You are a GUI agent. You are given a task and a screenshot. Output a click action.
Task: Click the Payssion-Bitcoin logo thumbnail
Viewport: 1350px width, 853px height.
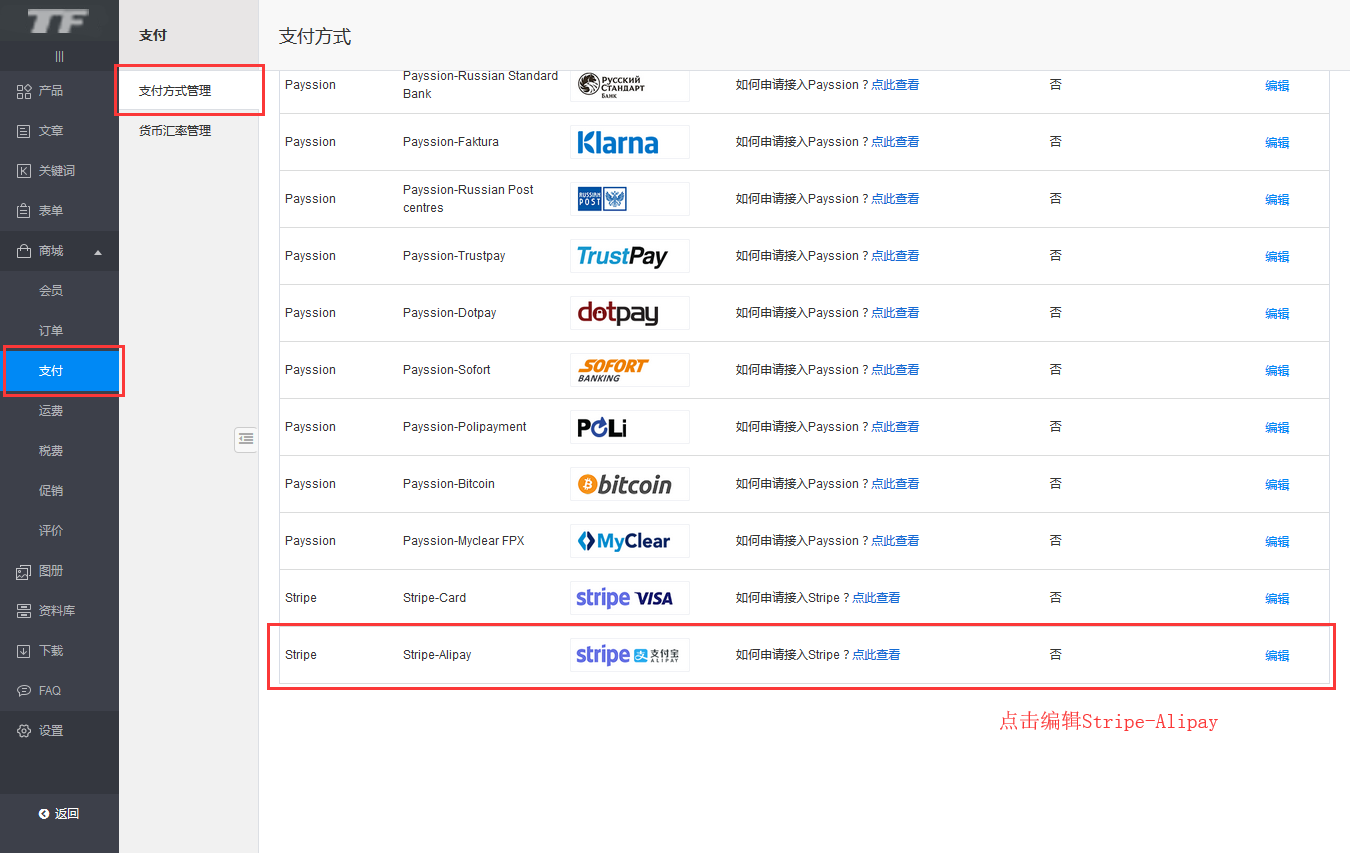click(x=629, y=484)
